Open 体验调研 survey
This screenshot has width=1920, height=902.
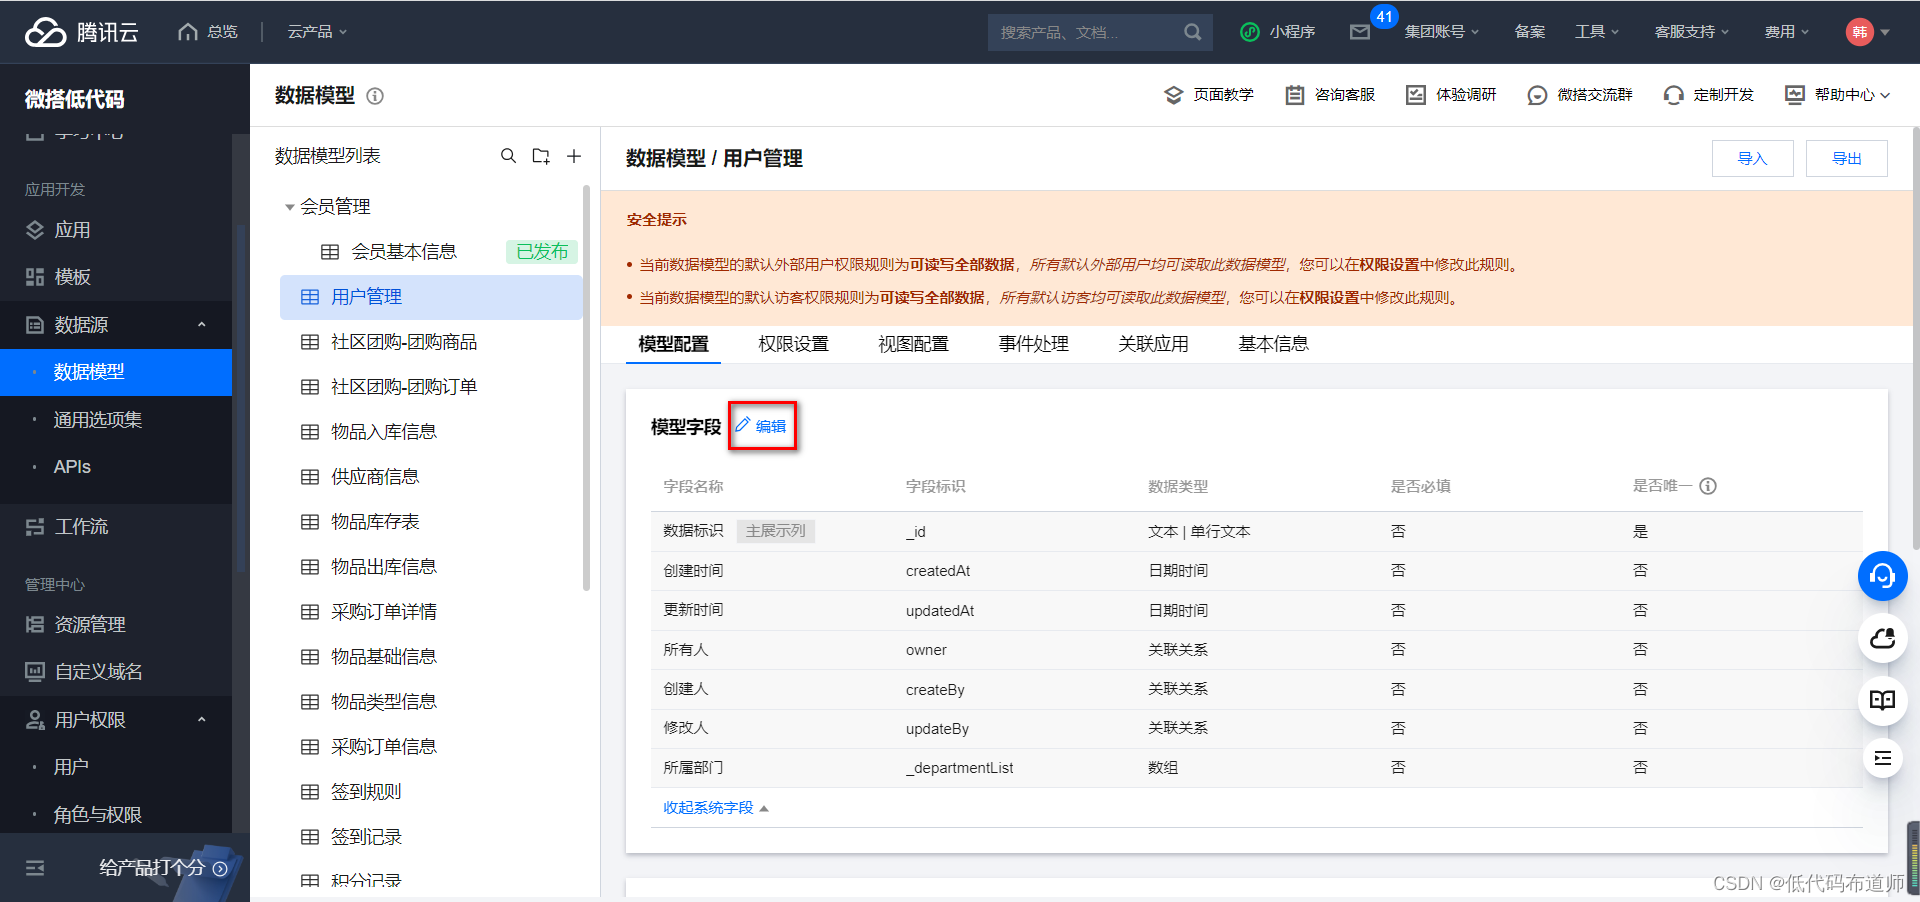(1451, 95)
